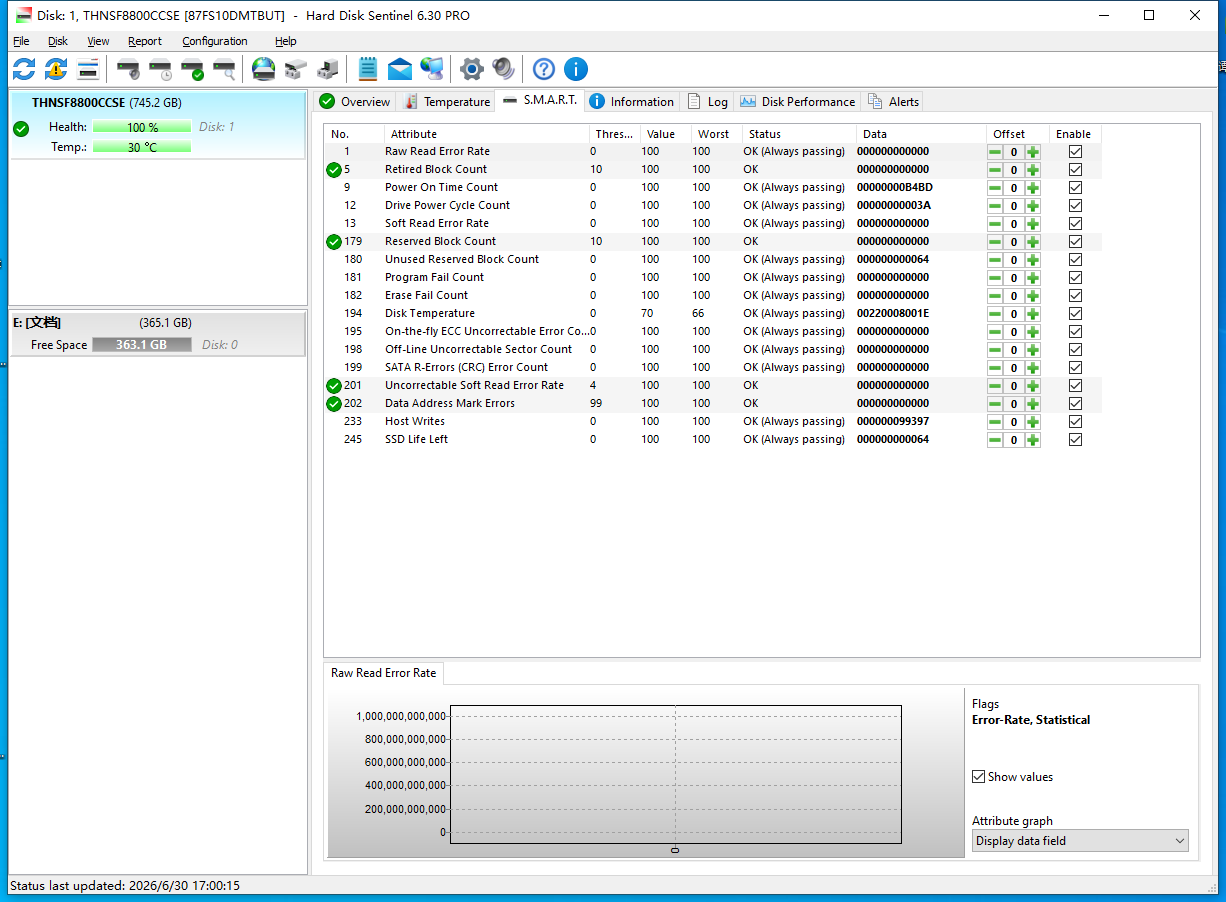
Task: Sort by the Attribute column header
Action: point(487,134)
